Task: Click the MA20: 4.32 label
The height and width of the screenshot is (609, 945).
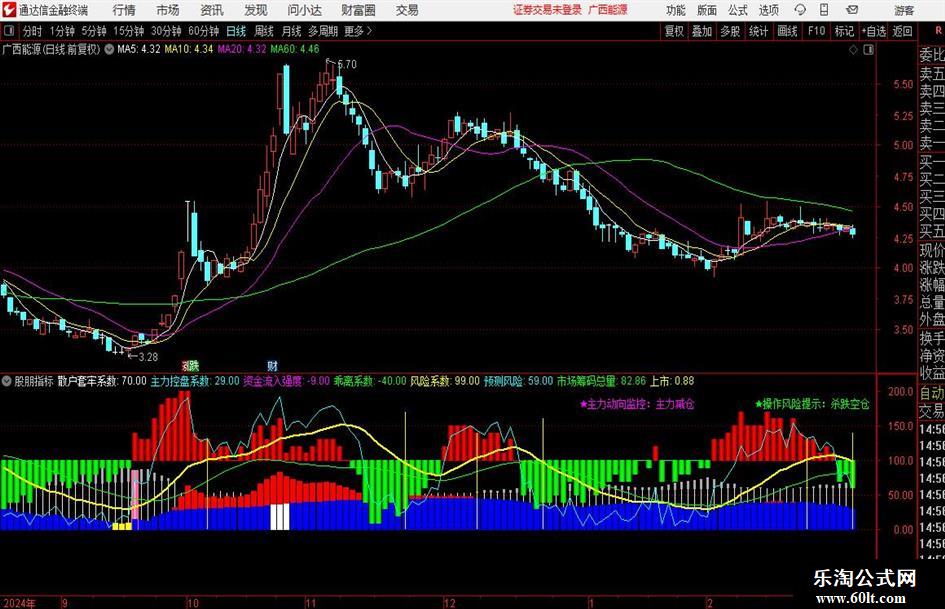Action: (x=242, y=49)
